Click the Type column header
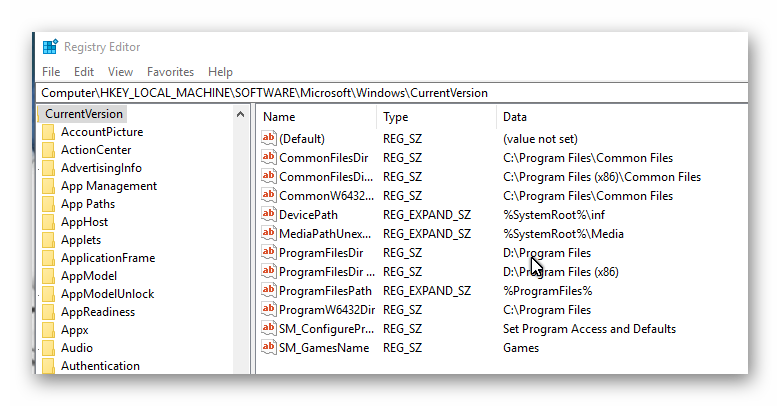Viewport: 780px width, 406px height. 396,117
